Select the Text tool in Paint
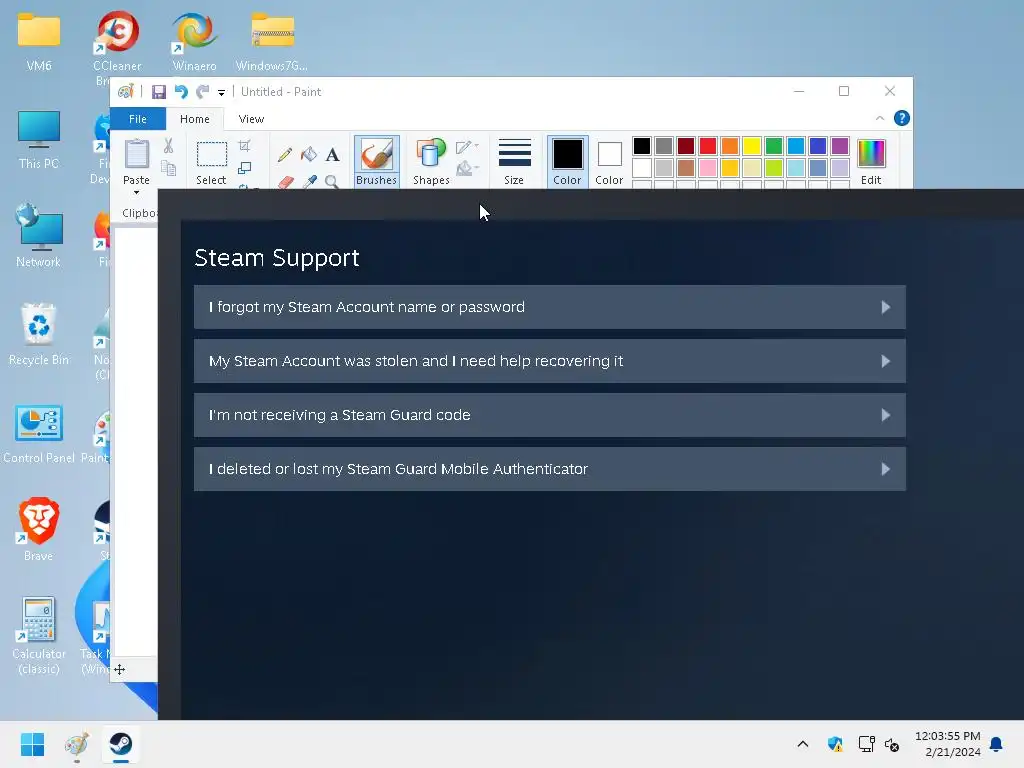This screenshot has width=1024, height=768. (x=332, y=155)
